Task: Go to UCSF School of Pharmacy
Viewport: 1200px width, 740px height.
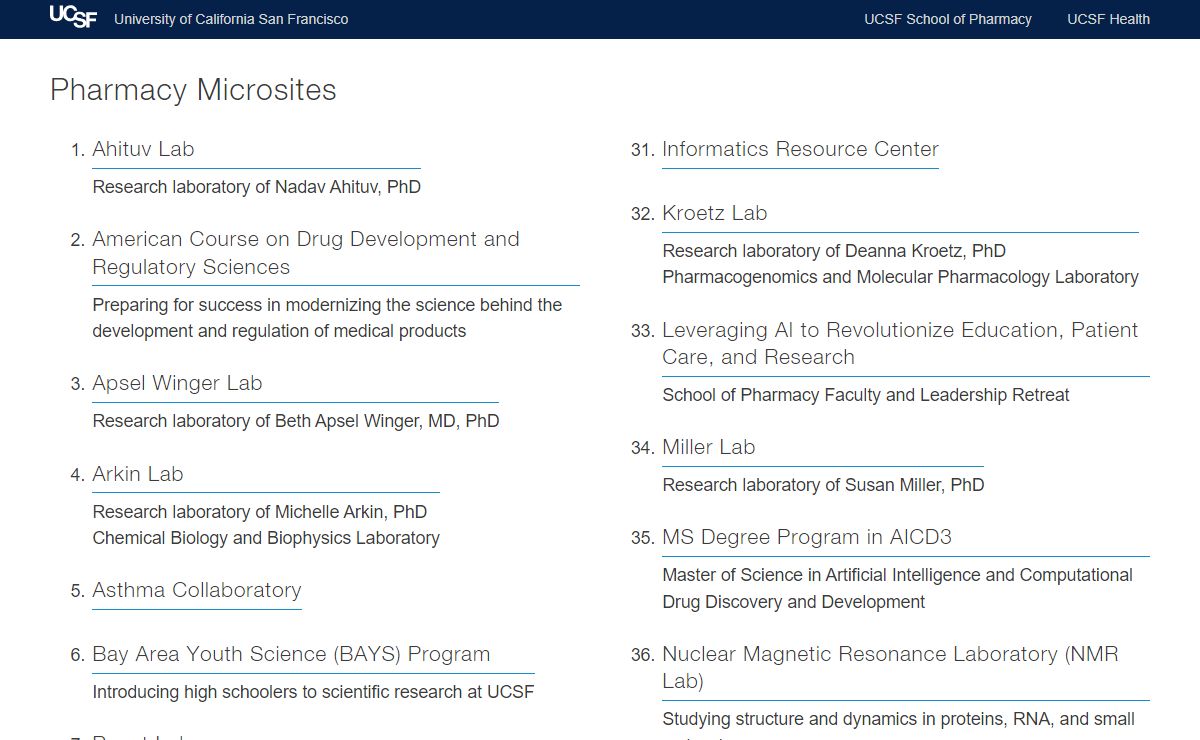Action: 948,19
